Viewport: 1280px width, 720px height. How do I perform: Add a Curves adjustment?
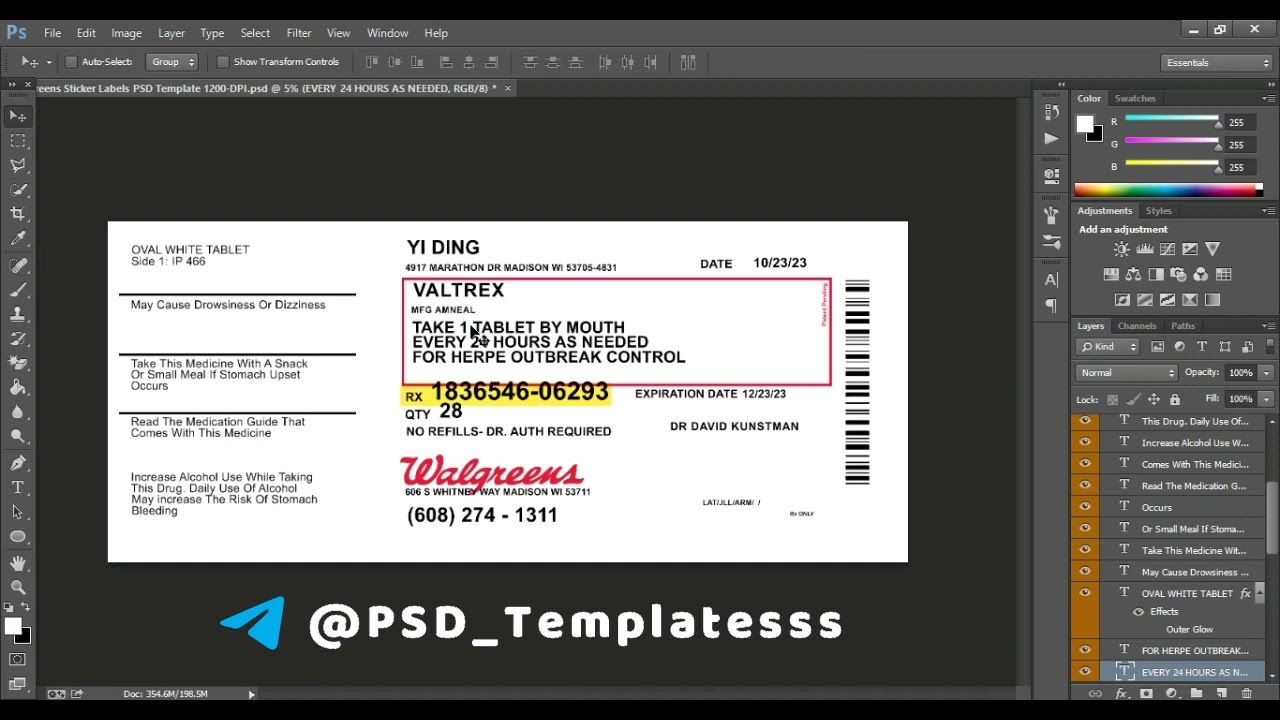(x=1167, y=249)
